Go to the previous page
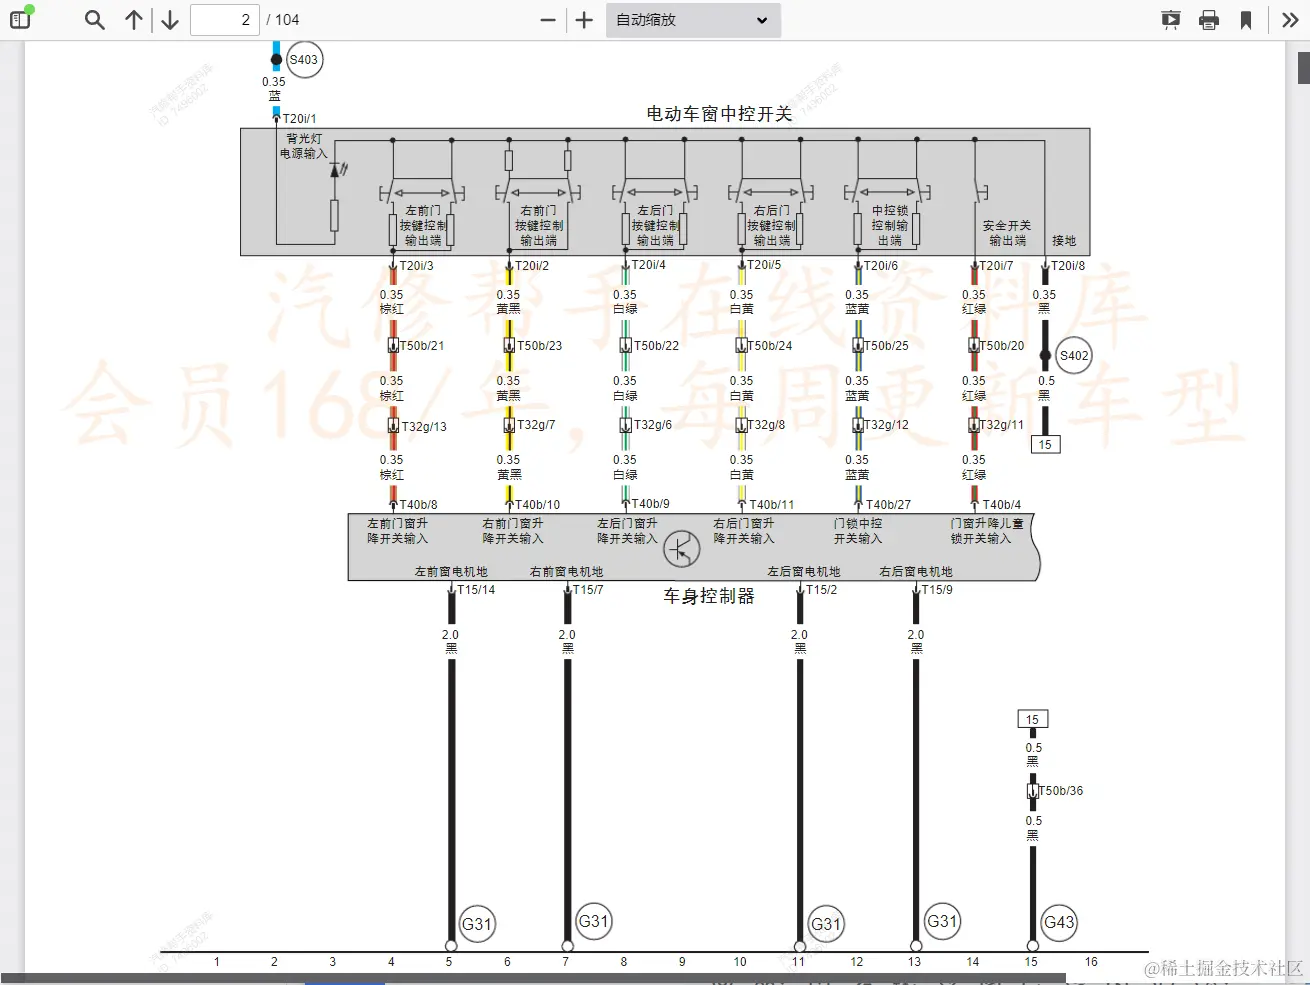The image size is (1310, 985). tap(134, 19)
